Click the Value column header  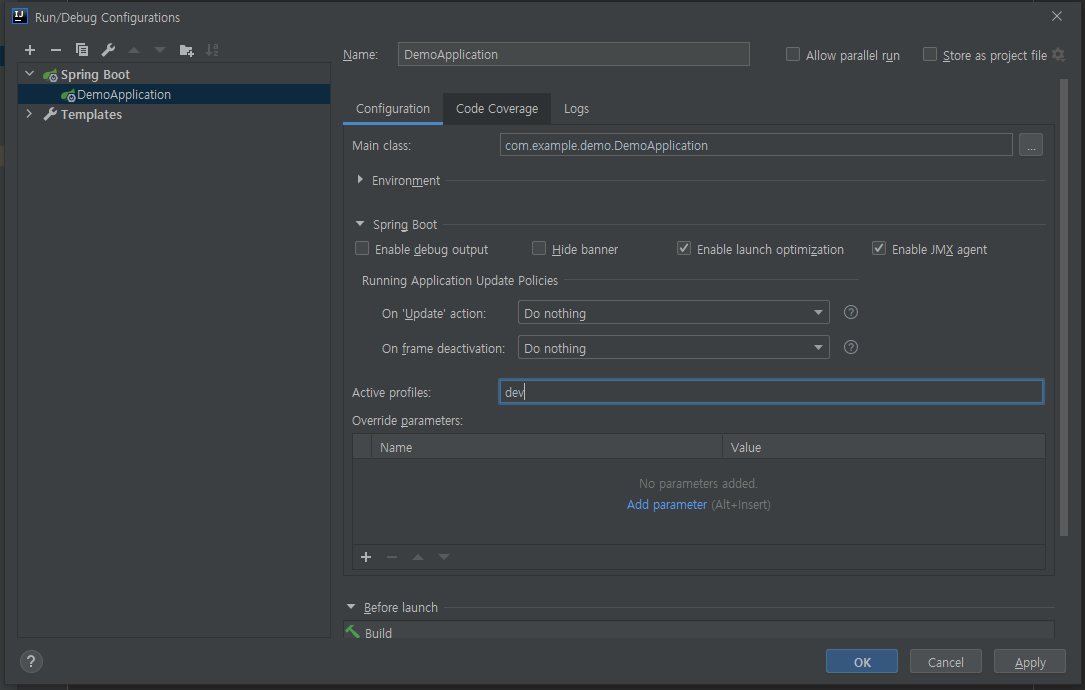coord(884,447)
